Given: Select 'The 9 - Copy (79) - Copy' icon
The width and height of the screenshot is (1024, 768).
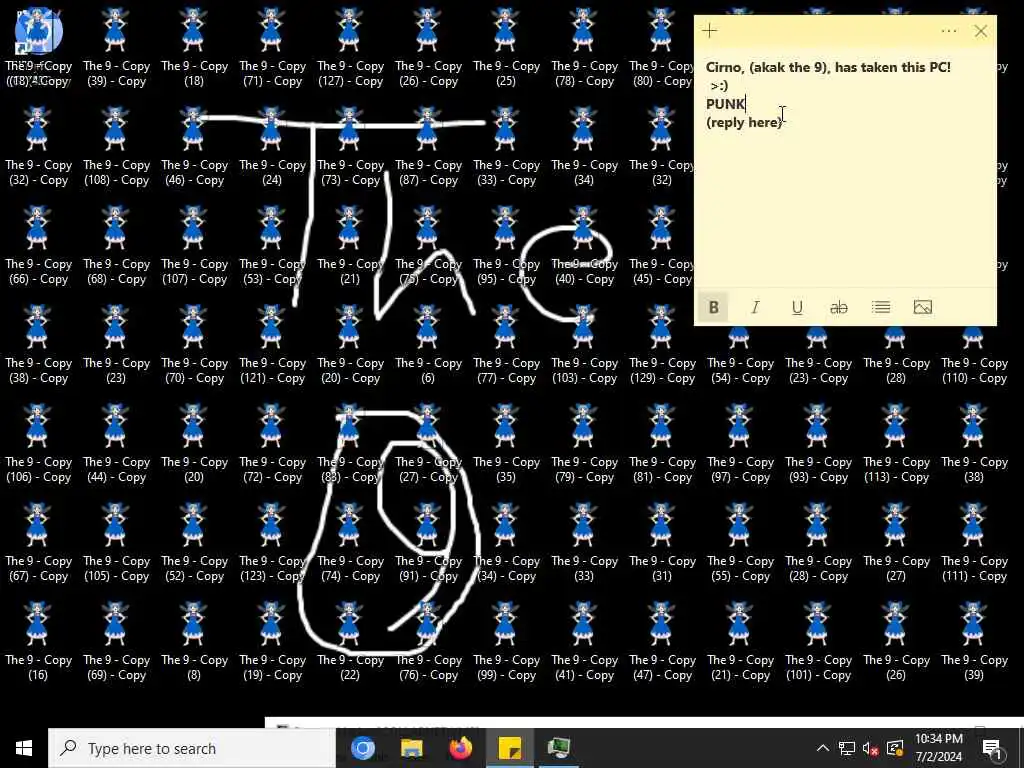Looking at the screenshot, I should (584, 443).
